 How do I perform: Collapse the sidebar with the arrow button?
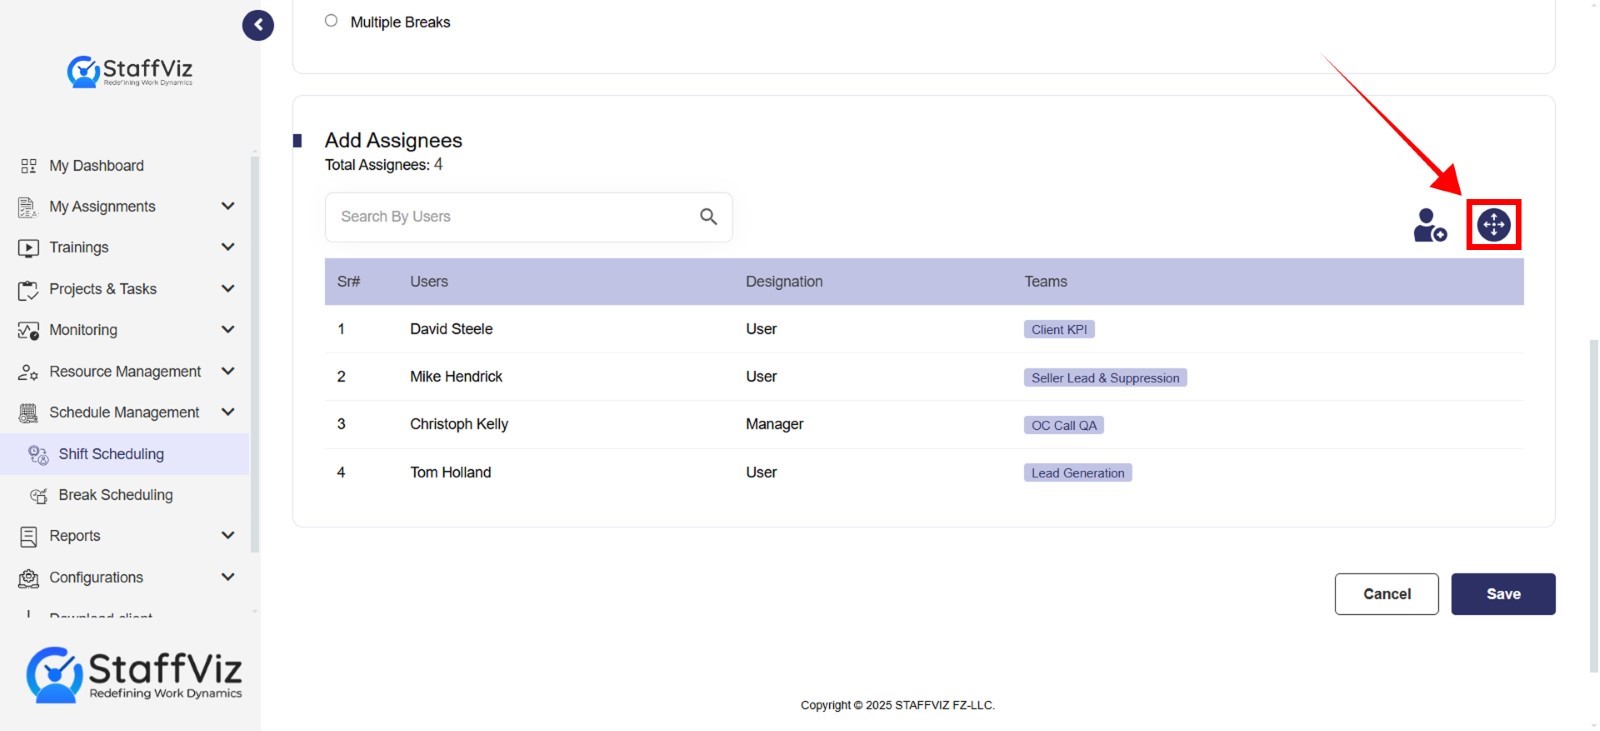pos(258,25)
